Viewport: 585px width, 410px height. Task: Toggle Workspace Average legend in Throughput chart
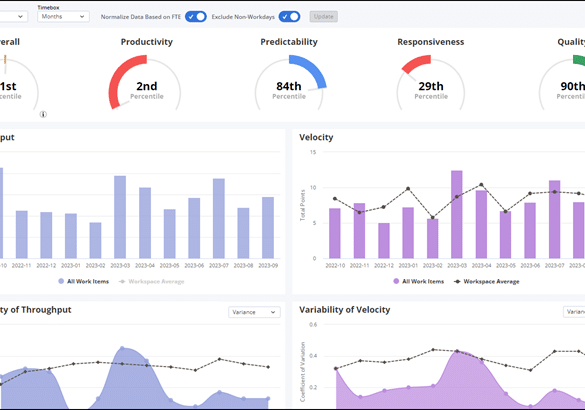click(x=151, y=281)
